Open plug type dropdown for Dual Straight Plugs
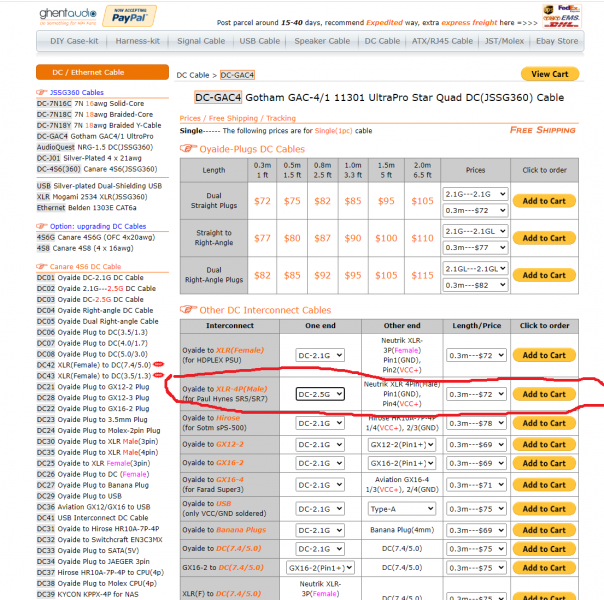604x600 pixels. (475, 194)
